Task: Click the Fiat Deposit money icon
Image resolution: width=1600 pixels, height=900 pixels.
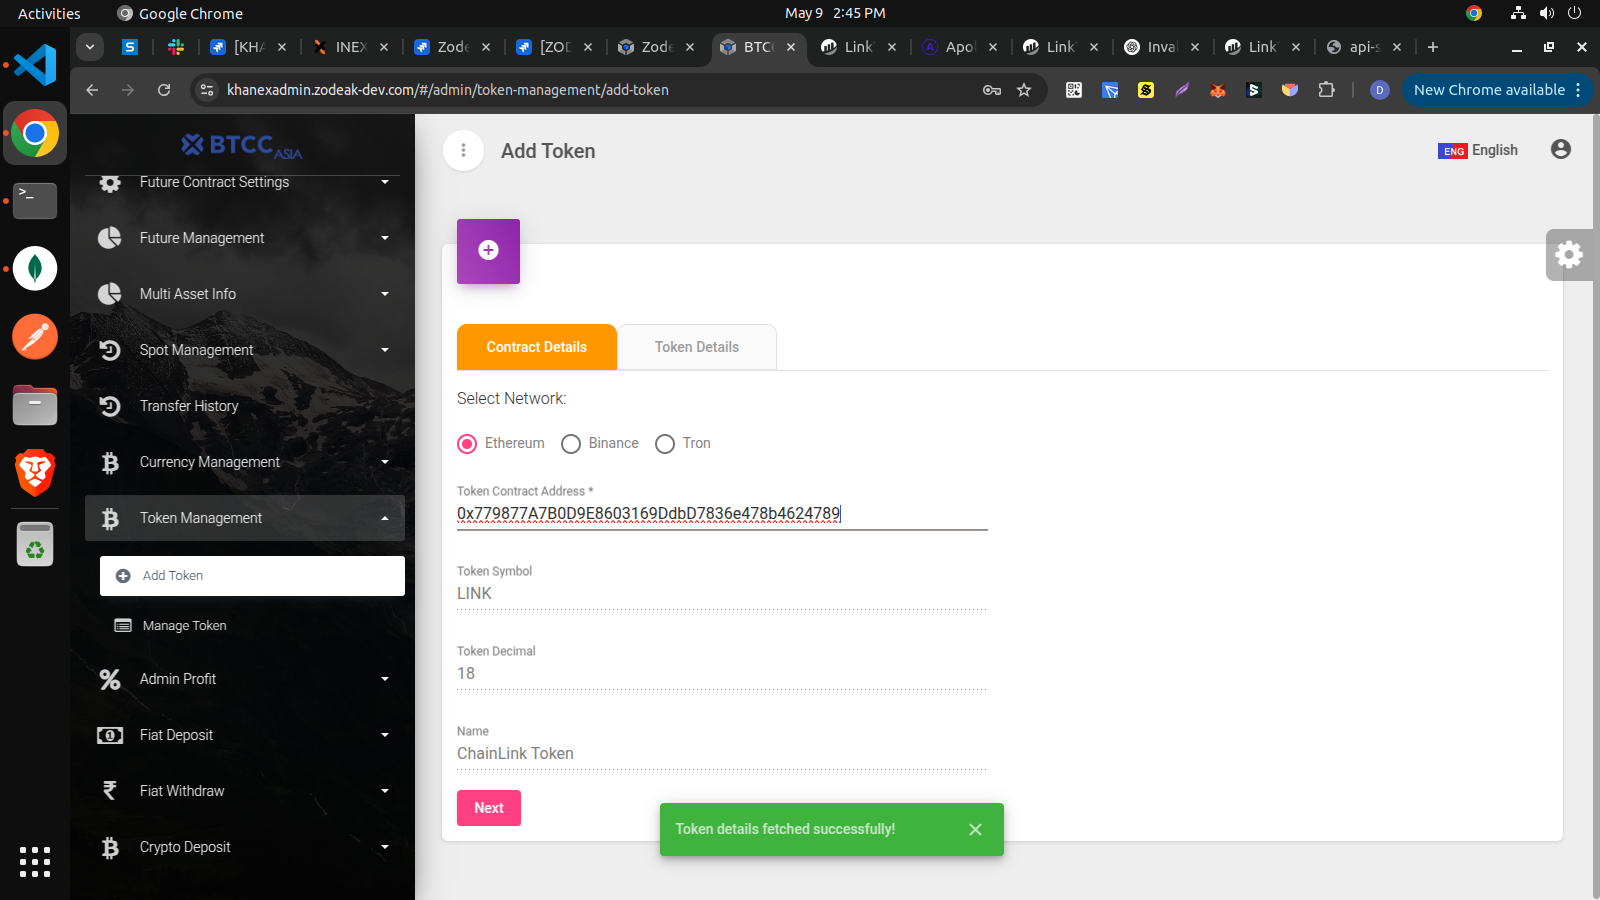Action: pyautogui.click(x=110, y=735)
